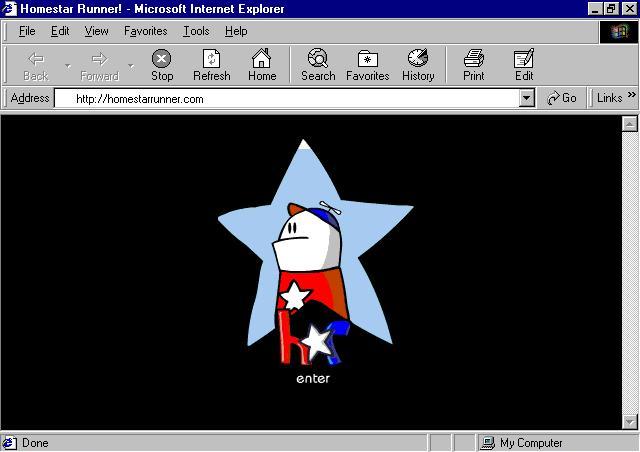Click the Go button

click(562, 98)
